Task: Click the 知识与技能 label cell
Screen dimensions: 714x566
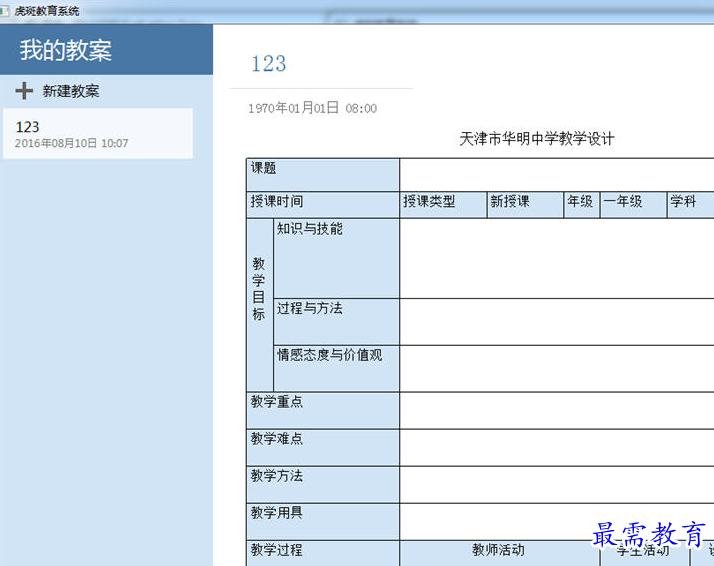Action: tap(337, 259)
